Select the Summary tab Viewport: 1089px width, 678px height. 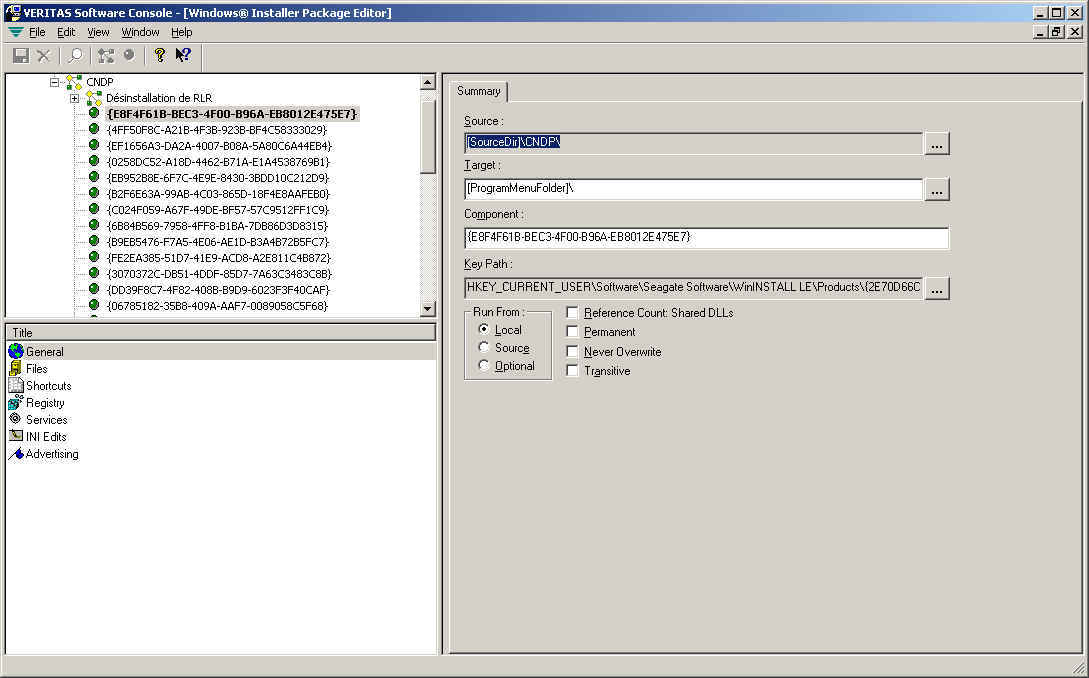479,91
